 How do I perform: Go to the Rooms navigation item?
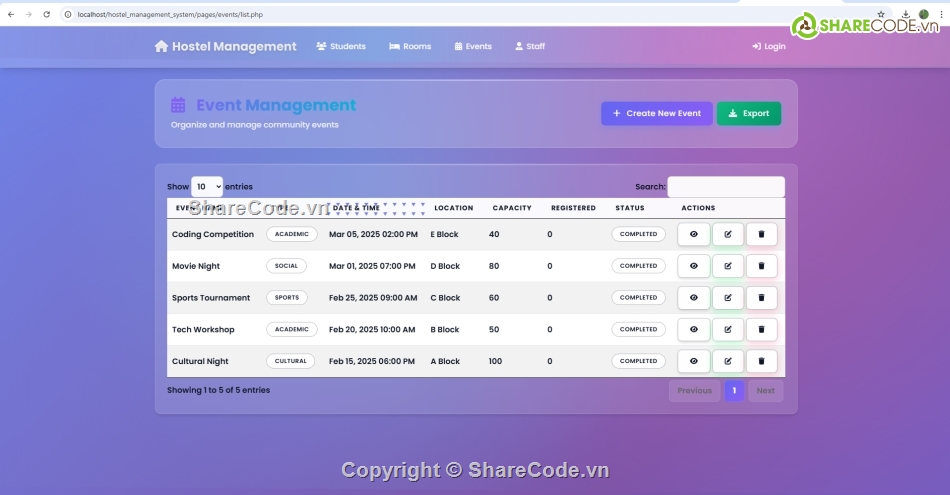tap(410, 46)
